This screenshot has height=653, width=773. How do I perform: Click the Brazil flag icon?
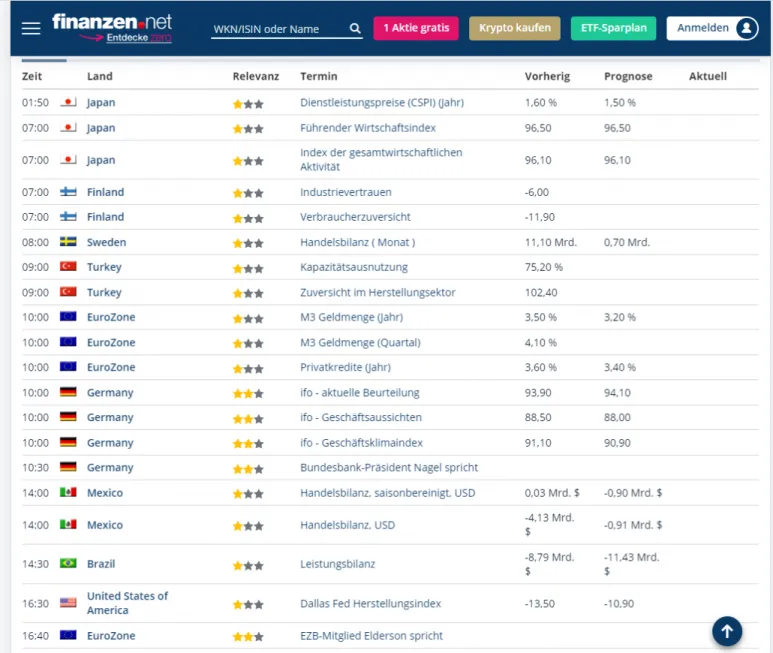pyautogui.click(x=68, y=563)
